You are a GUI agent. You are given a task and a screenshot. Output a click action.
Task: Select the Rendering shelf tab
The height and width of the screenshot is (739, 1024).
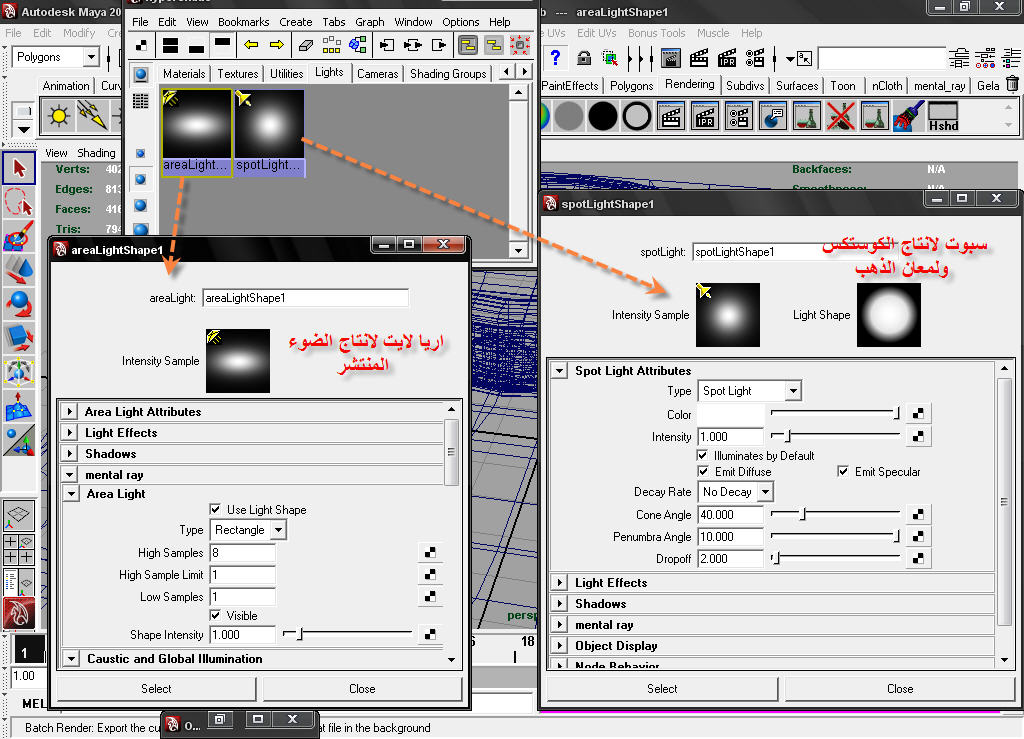(x=689, y=84)
